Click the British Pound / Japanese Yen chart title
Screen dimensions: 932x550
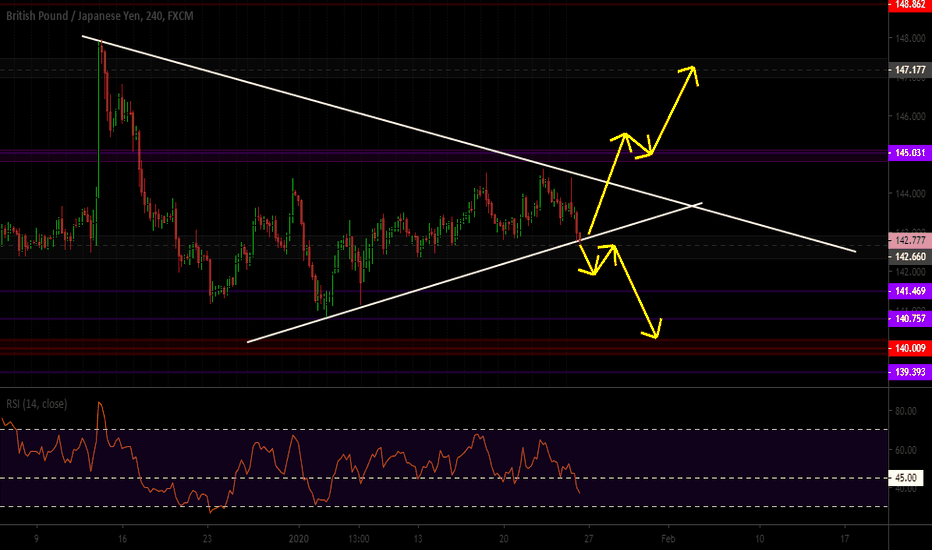click(100, 16)
